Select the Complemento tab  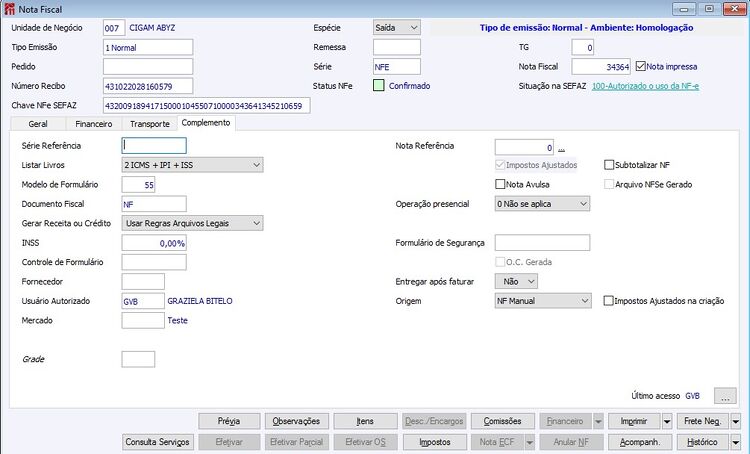(206, 123)
